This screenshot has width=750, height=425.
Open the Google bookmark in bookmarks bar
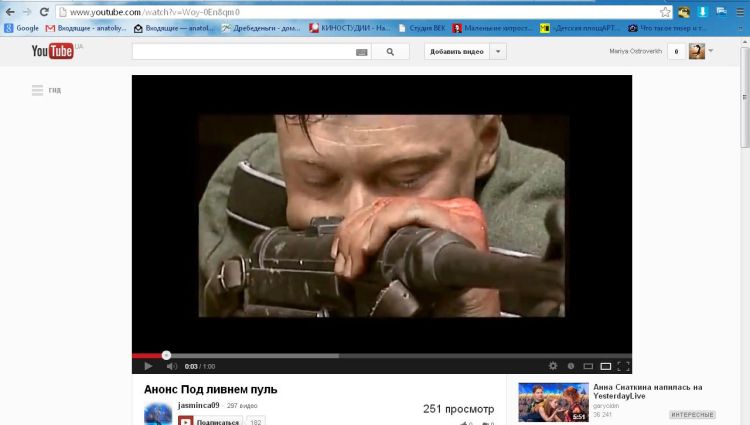[21, 28]
